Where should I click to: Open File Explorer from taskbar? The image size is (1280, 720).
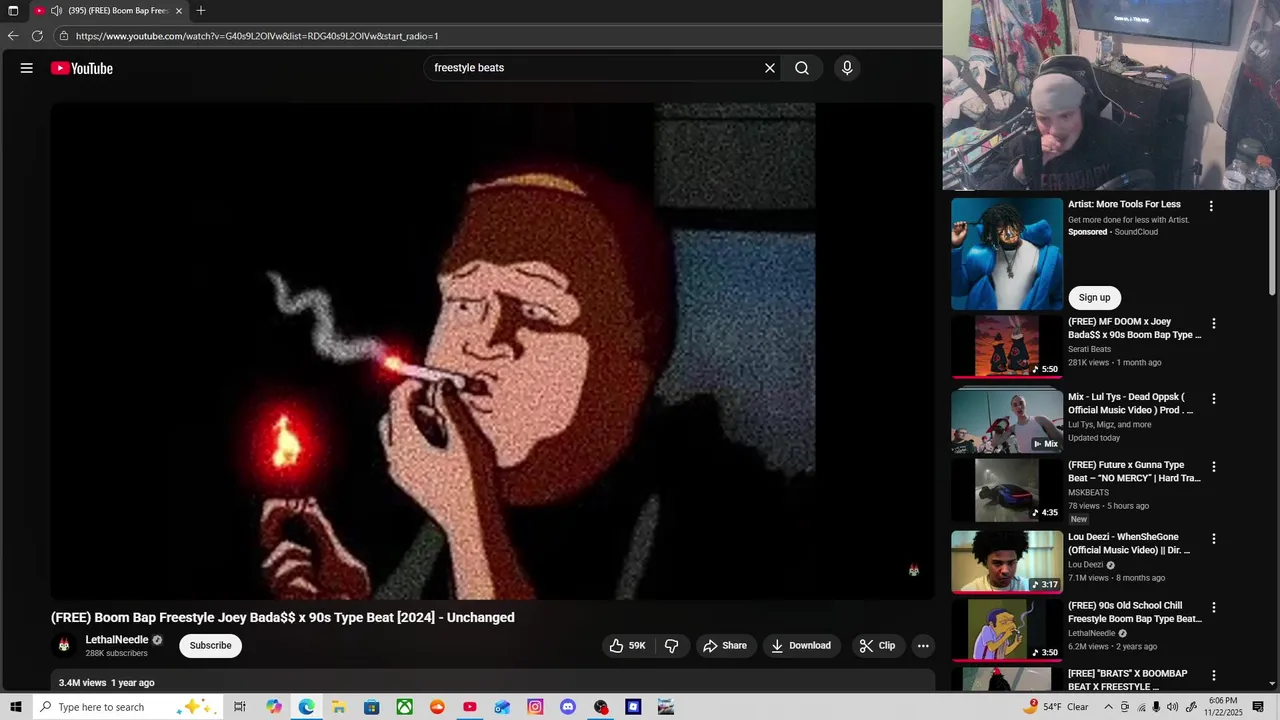(x=338, y=707)
